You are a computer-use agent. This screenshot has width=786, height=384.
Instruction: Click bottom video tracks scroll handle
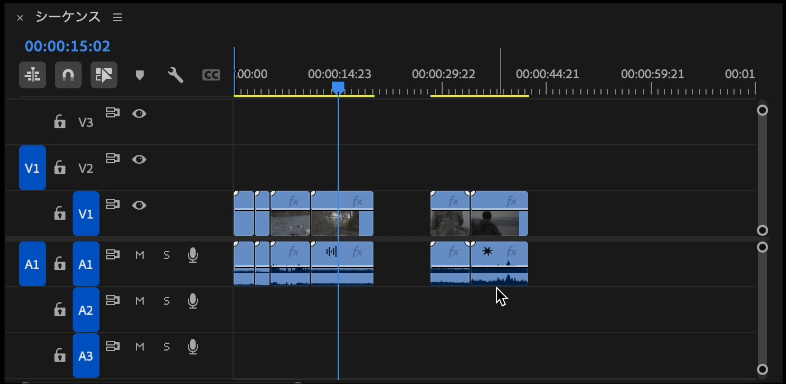[762, 231]
